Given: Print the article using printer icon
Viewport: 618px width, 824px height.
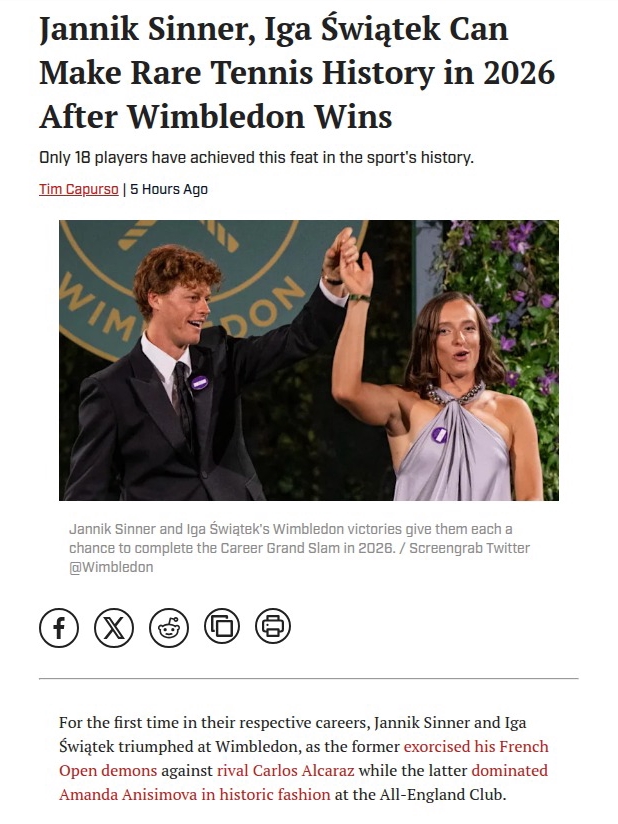Looking at the screenshot, I should point(273,626).
